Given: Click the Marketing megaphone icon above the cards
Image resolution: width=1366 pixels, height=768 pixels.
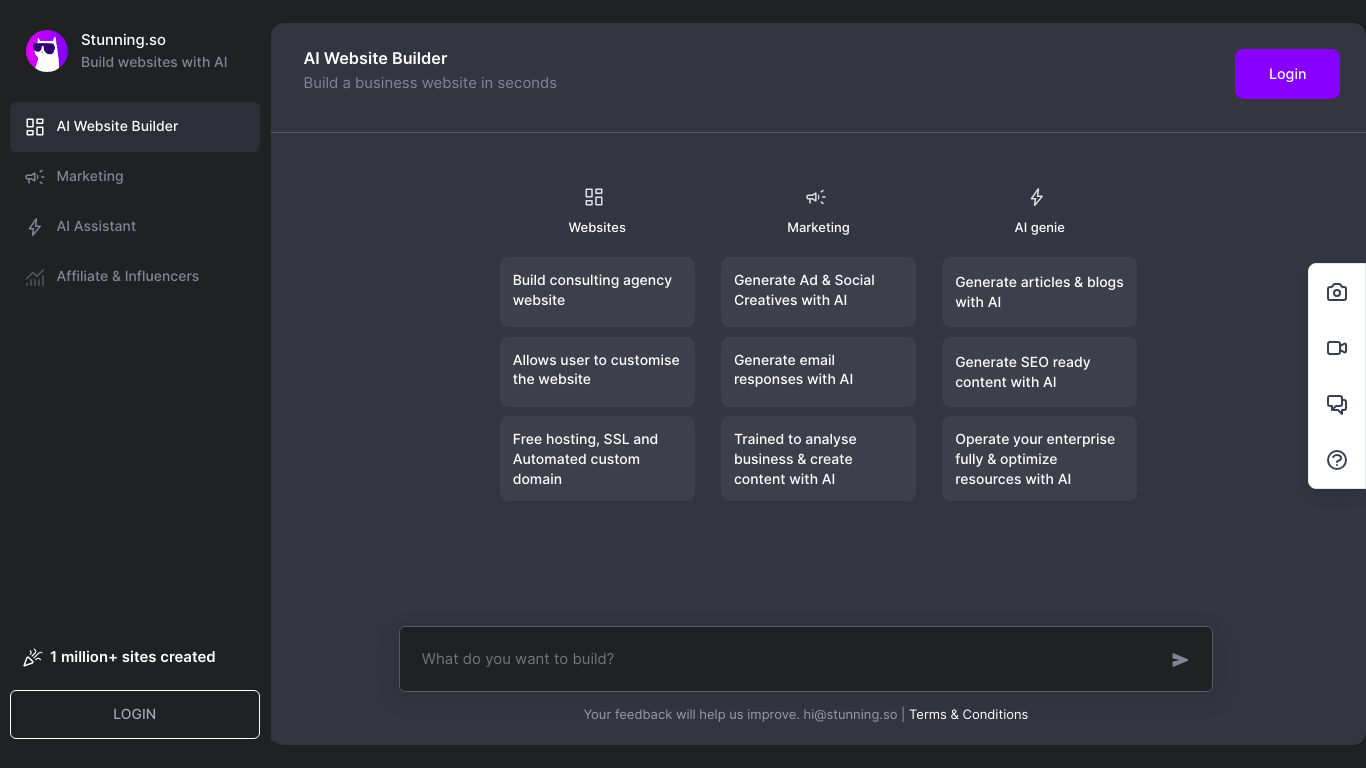Looking at the screenshot, I should point(816,197).
